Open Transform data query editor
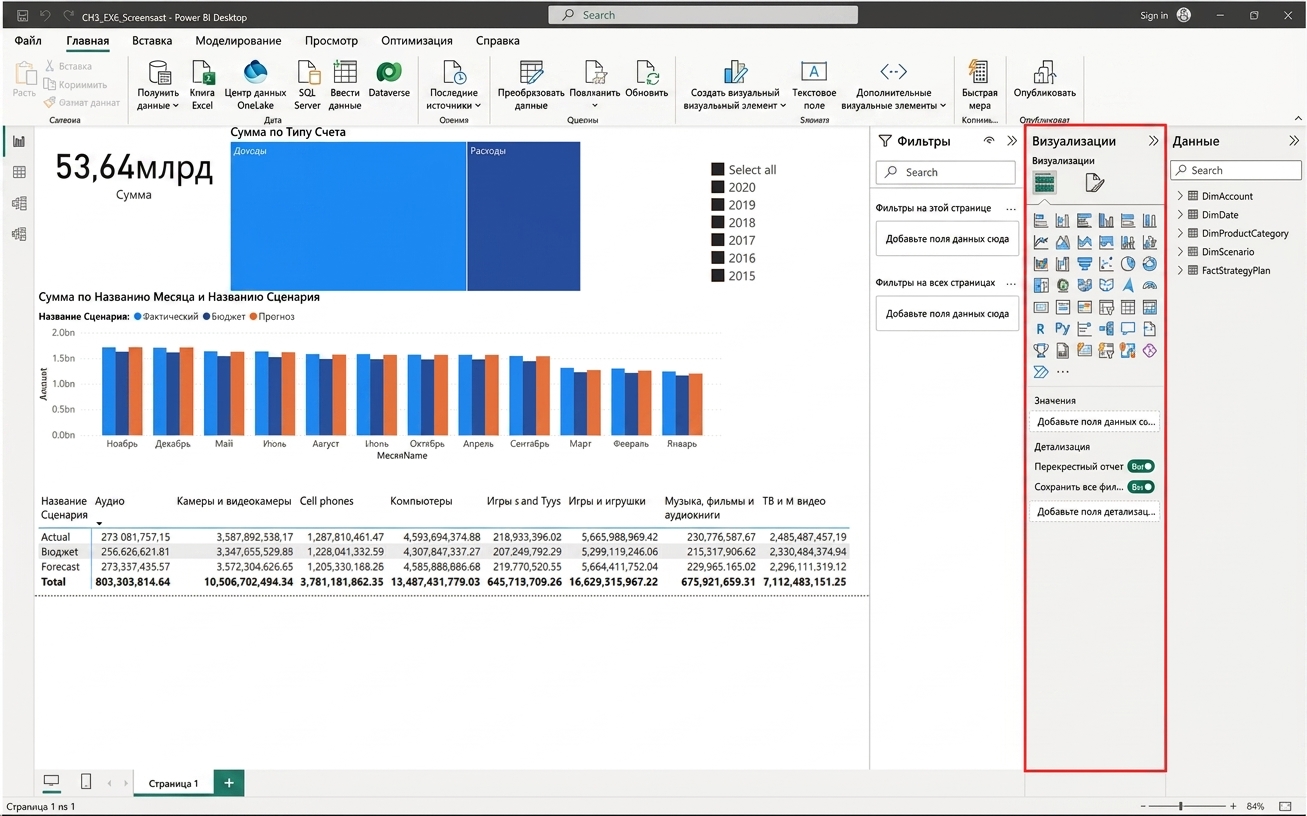 (x=531, y=85)
